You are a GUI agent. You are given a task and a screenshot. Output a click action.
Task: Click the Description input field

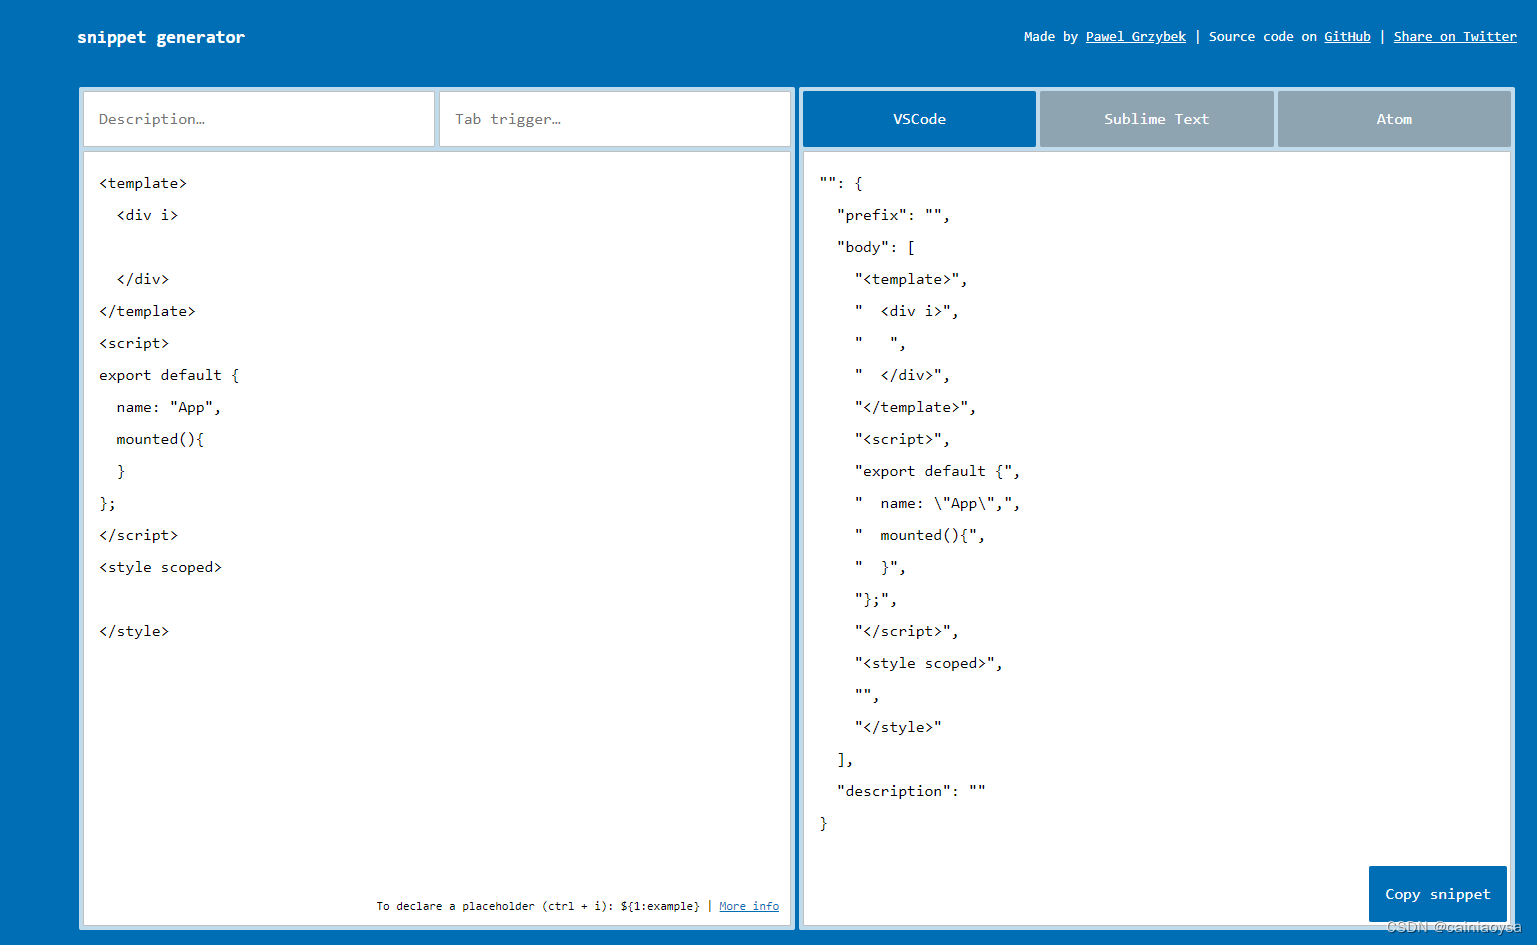coord(259,119)
